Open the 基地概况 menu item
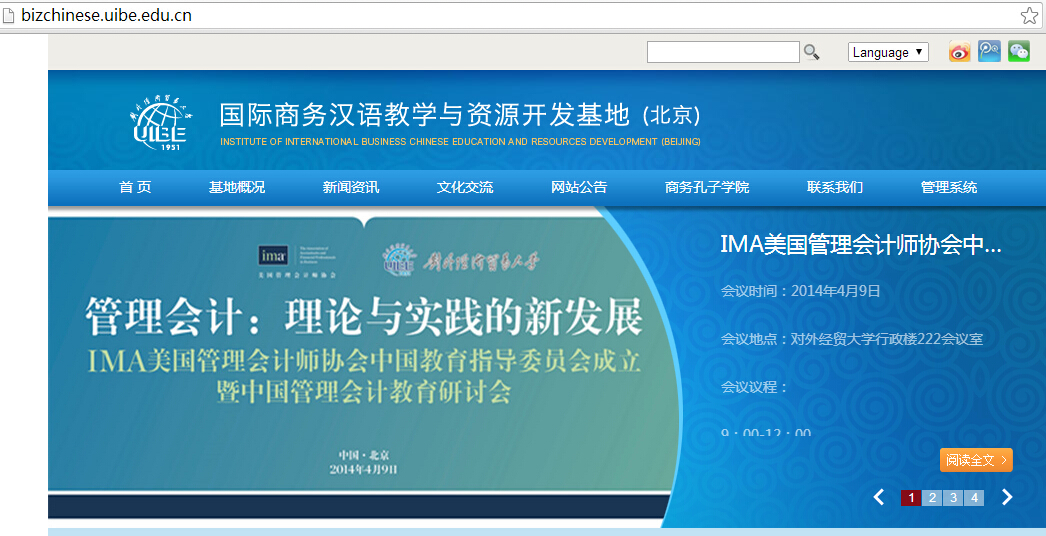This screenshot has height=536, width=1046. coord(237,188)
